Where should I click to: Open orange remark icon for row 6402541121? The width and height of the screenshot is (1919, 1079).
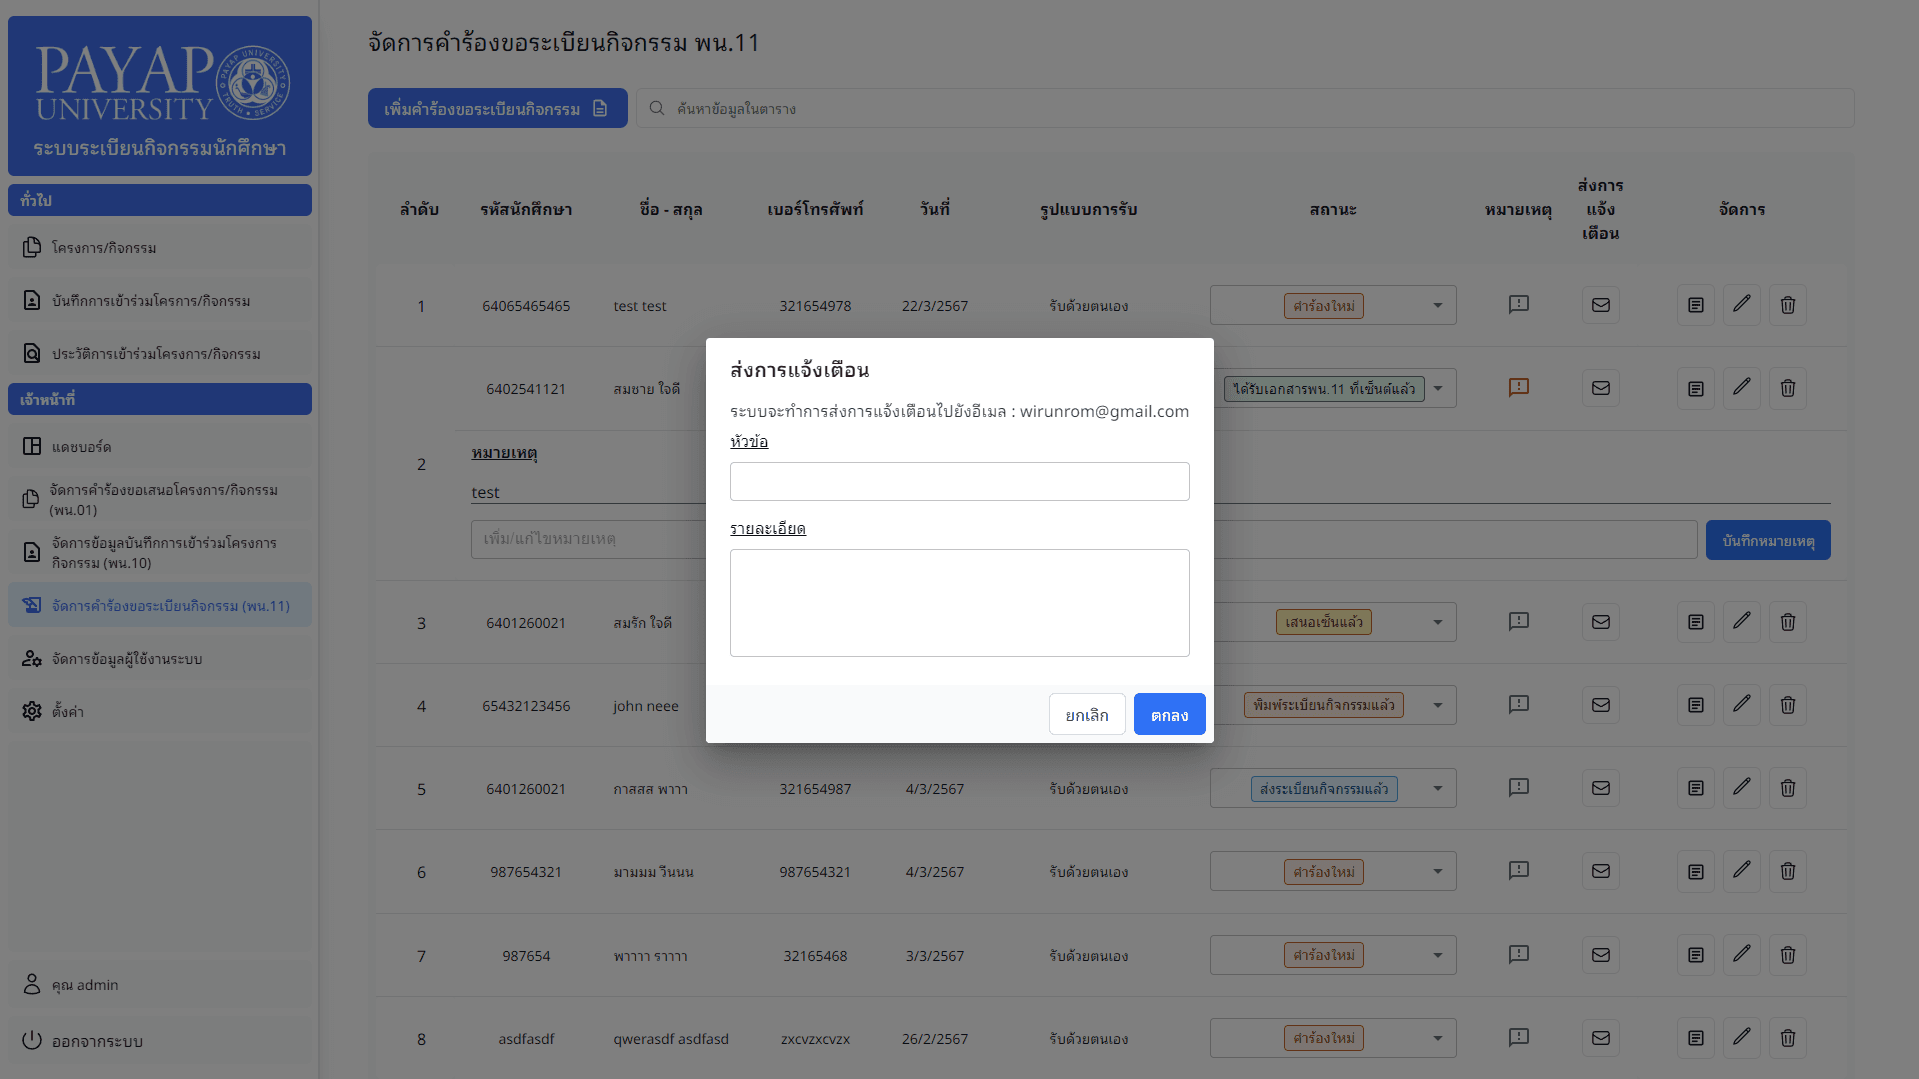point(1518,387)
